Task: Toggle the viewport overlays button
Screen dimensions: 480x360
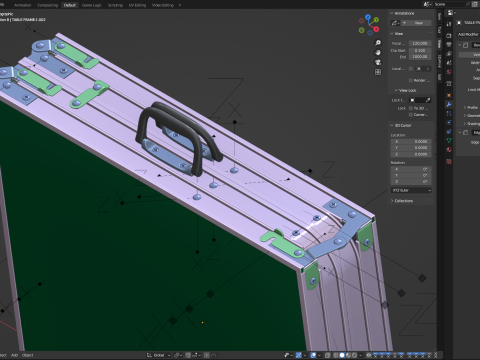Action: [313, 355]
